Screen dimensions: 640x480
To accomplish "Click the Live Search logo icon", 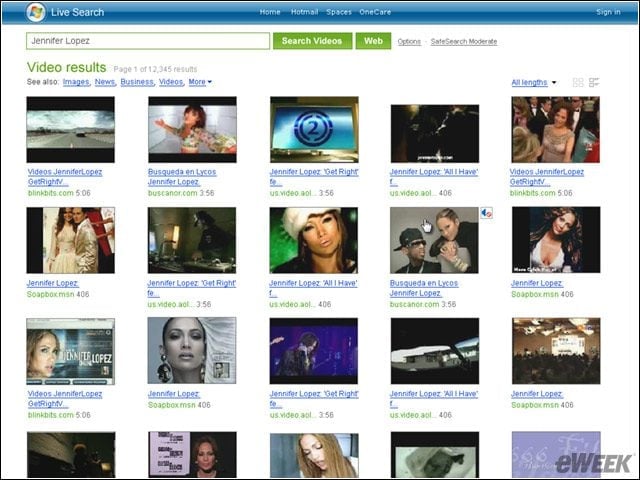I will pyautogui.click(x=36, y=12).
